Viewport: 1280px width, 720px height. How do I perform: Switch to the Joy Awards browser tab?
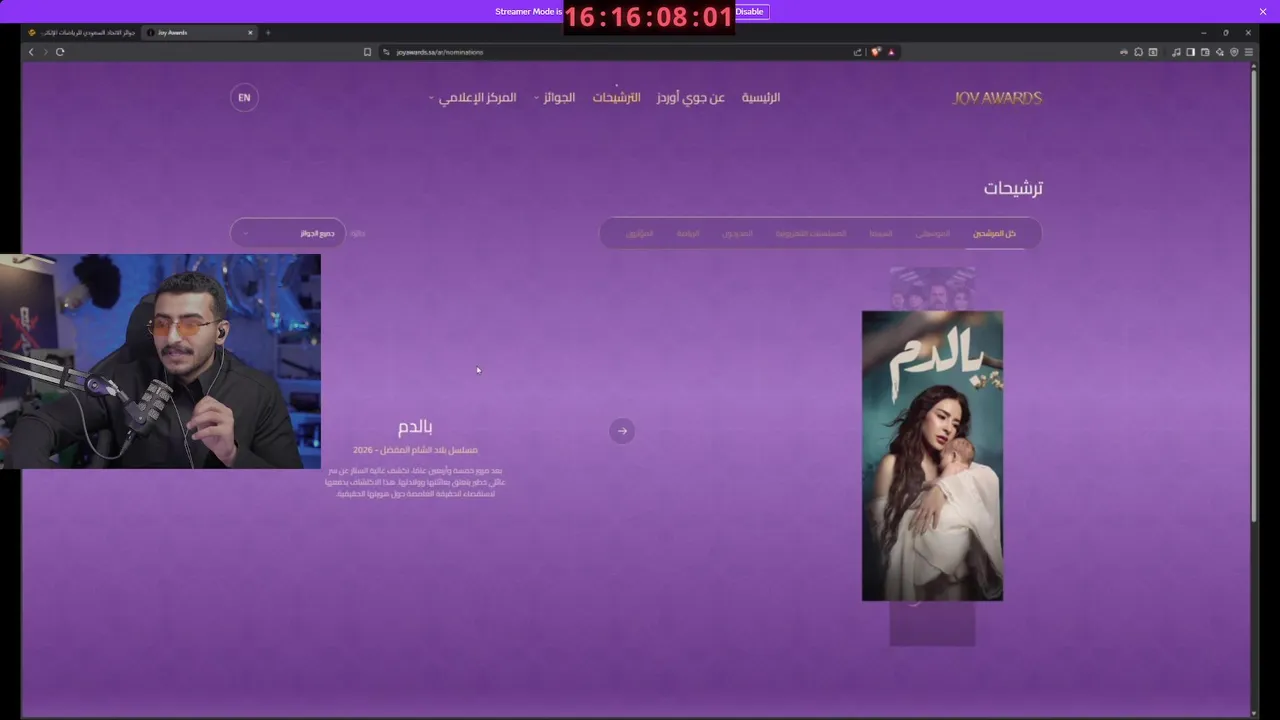(200, 33)
